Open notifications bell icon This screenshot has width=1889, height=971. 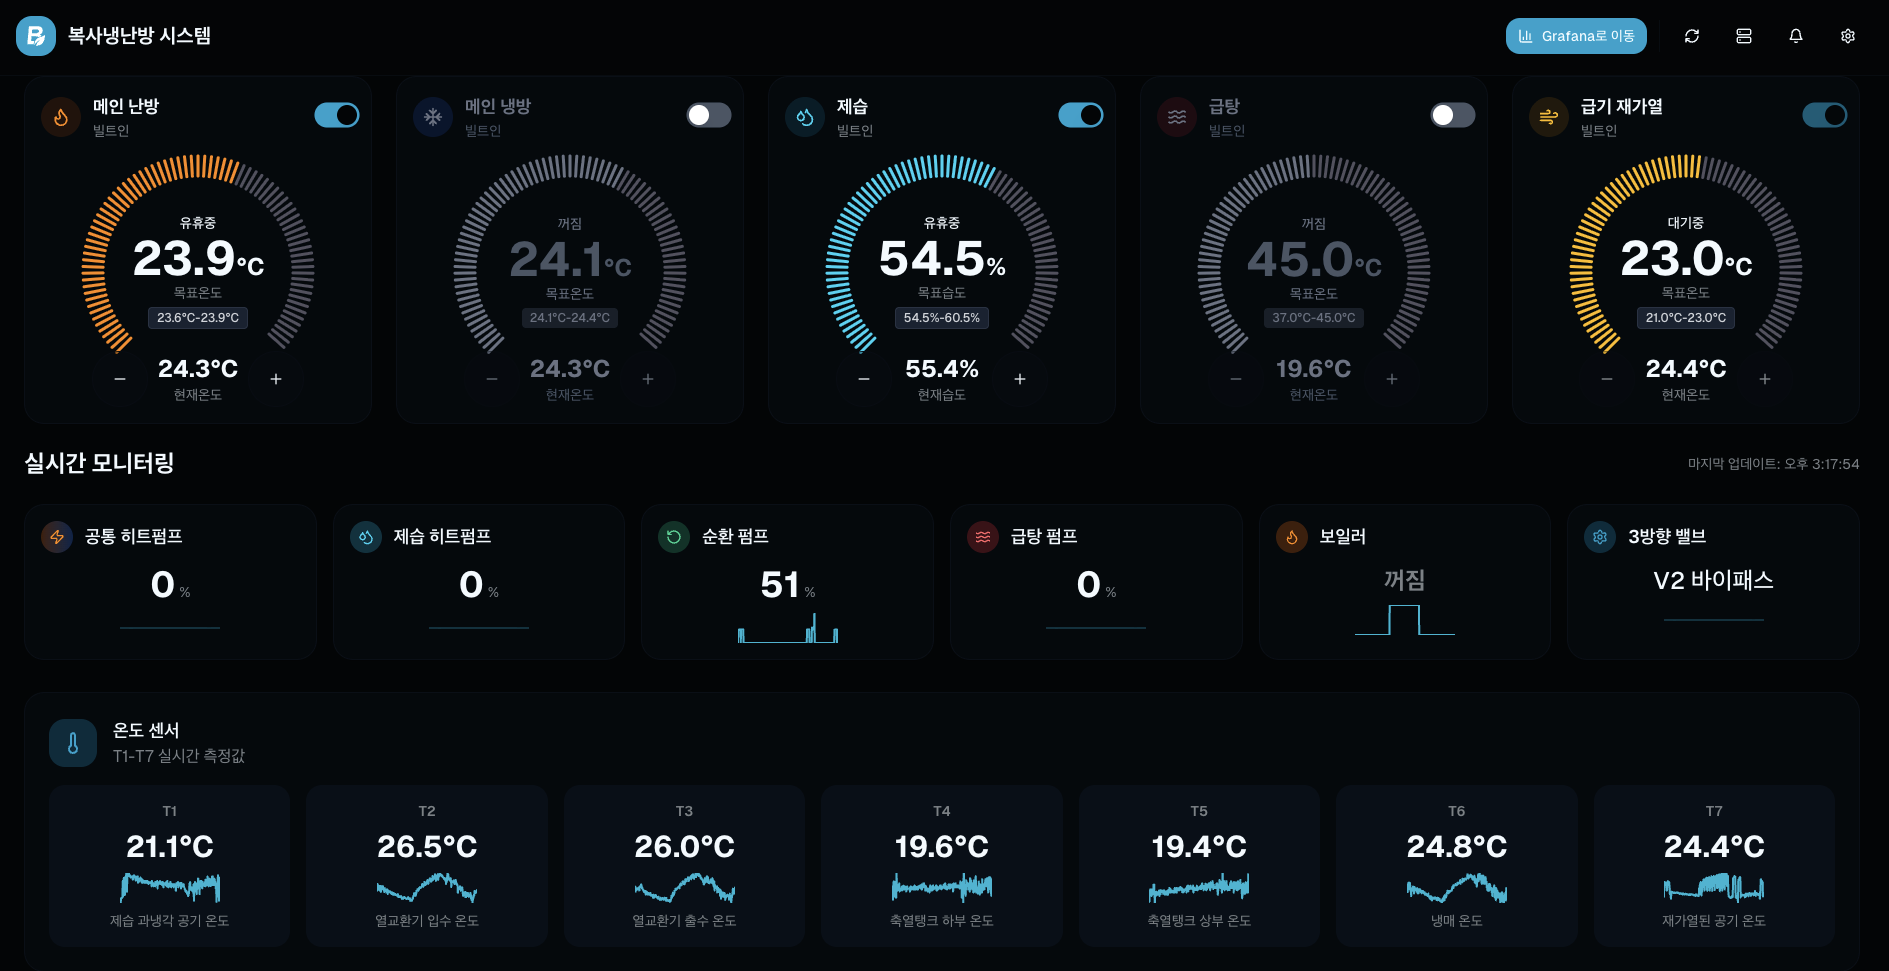tap(1796, 36)
